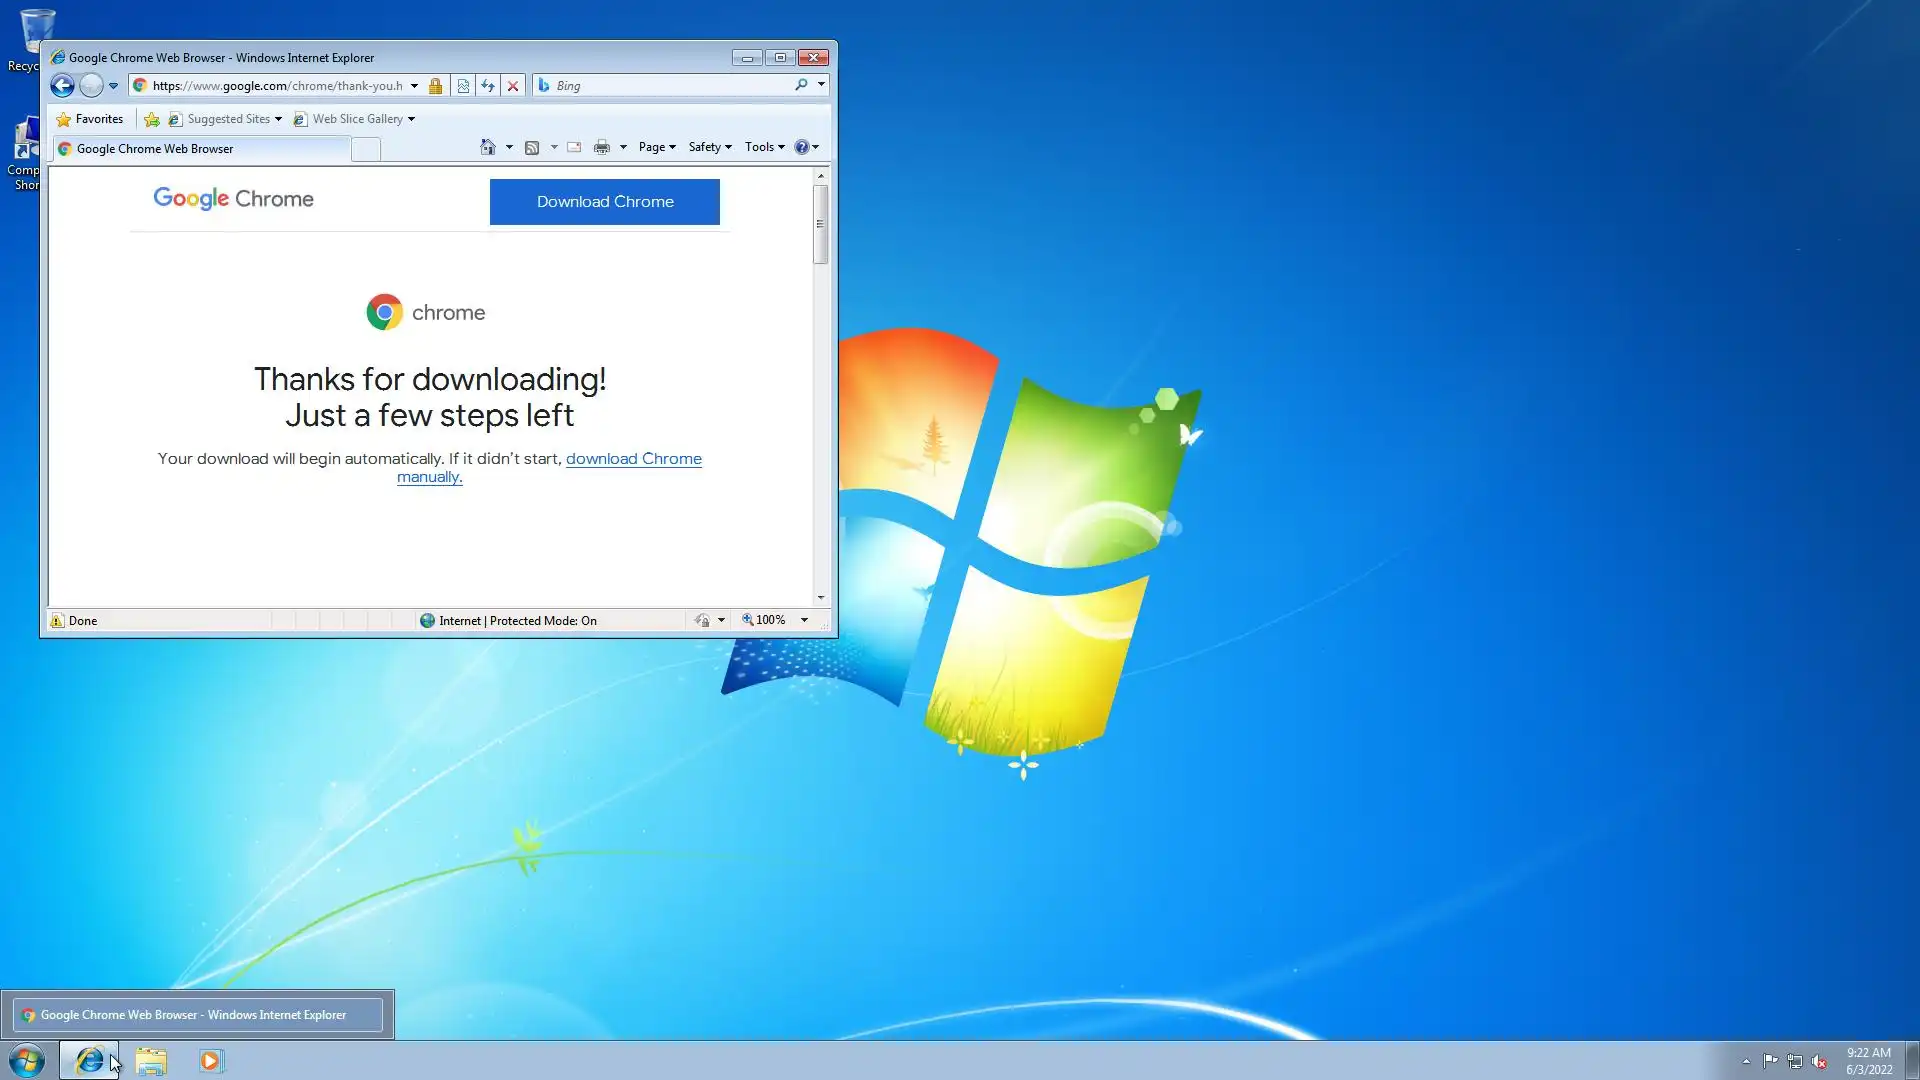Click the Refresh page icon

click(x=488, y=86)
